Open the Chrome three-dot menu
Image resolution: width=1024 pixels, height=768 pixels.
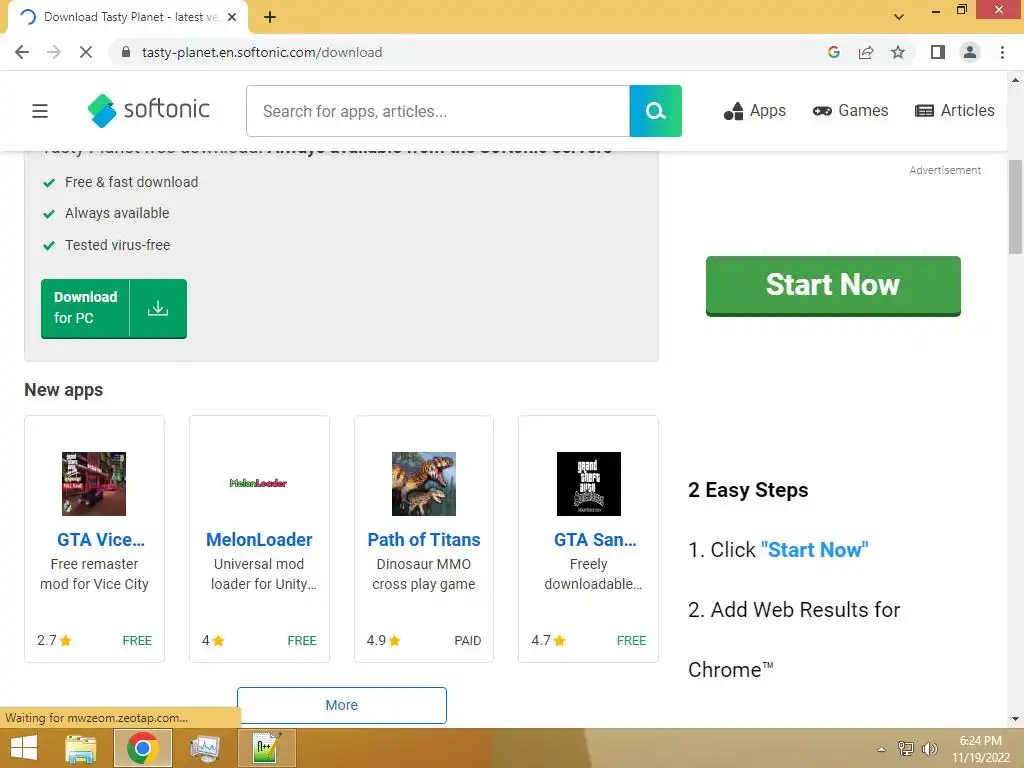click(x=1002, y=52)
